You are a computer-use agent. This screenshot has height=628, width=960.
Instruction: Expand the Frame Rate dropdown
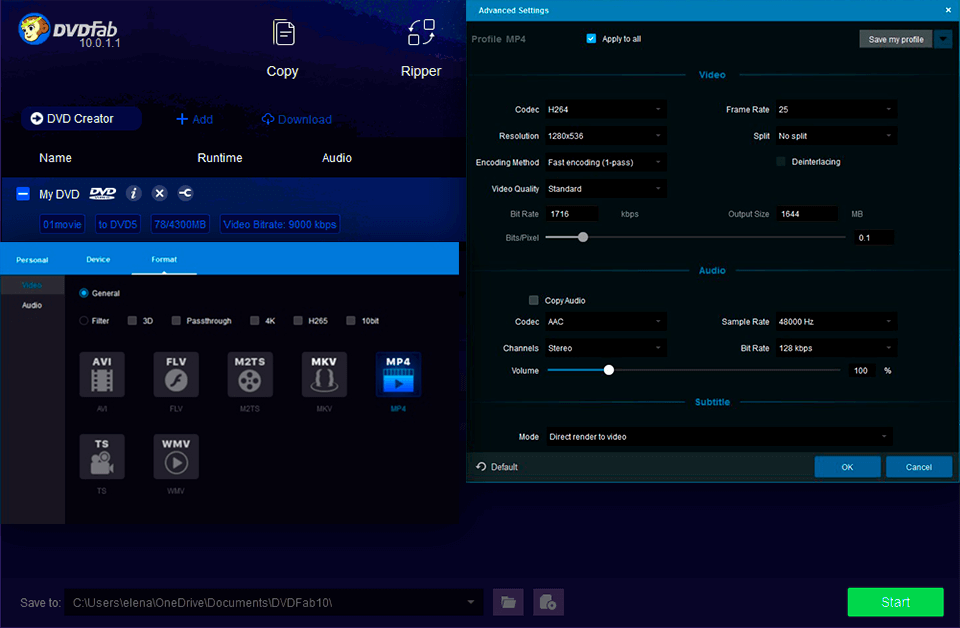click(x=836, y=109)
